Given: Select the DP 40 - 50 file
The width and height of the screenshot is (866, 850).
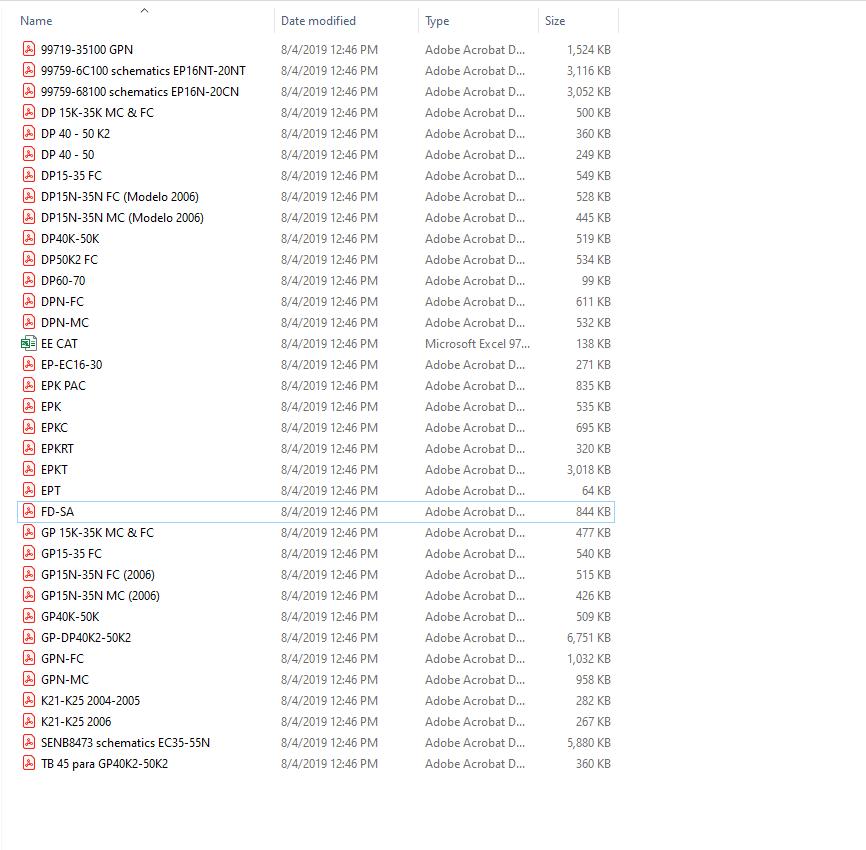Looking at the screenshot, I should coord(67,155).
